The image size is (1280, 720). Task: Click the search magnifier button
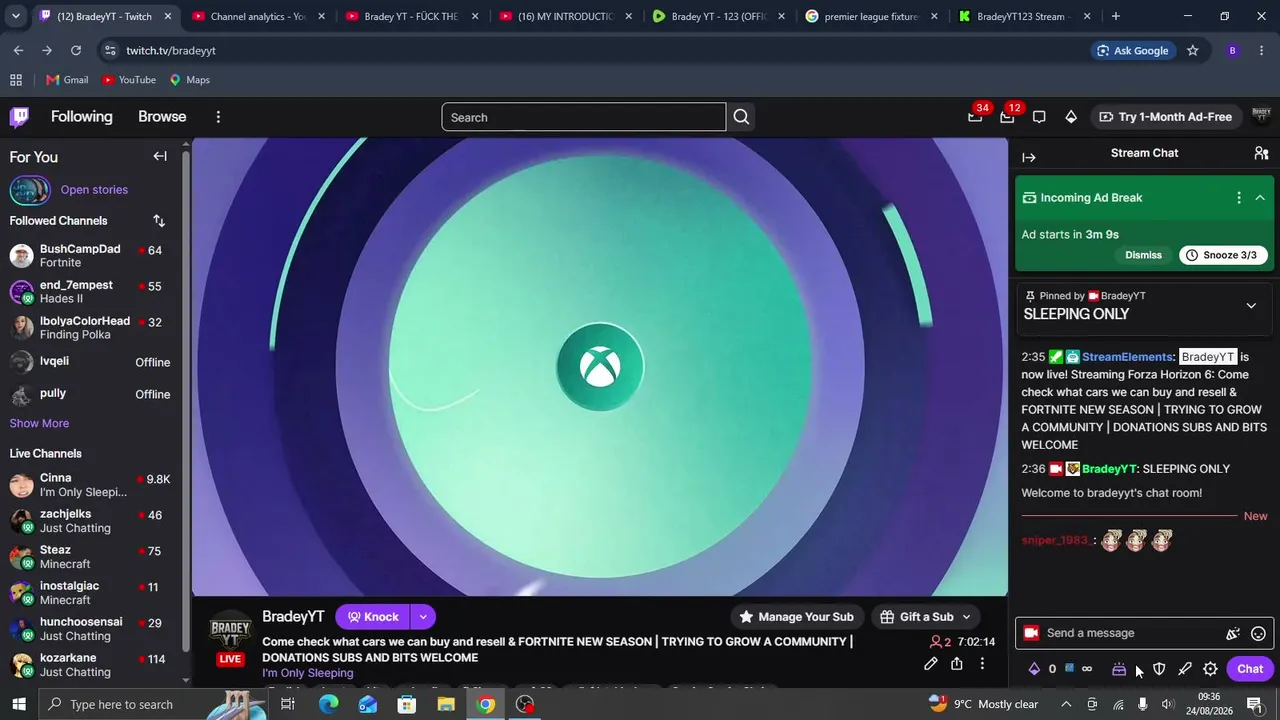[741, 117]
